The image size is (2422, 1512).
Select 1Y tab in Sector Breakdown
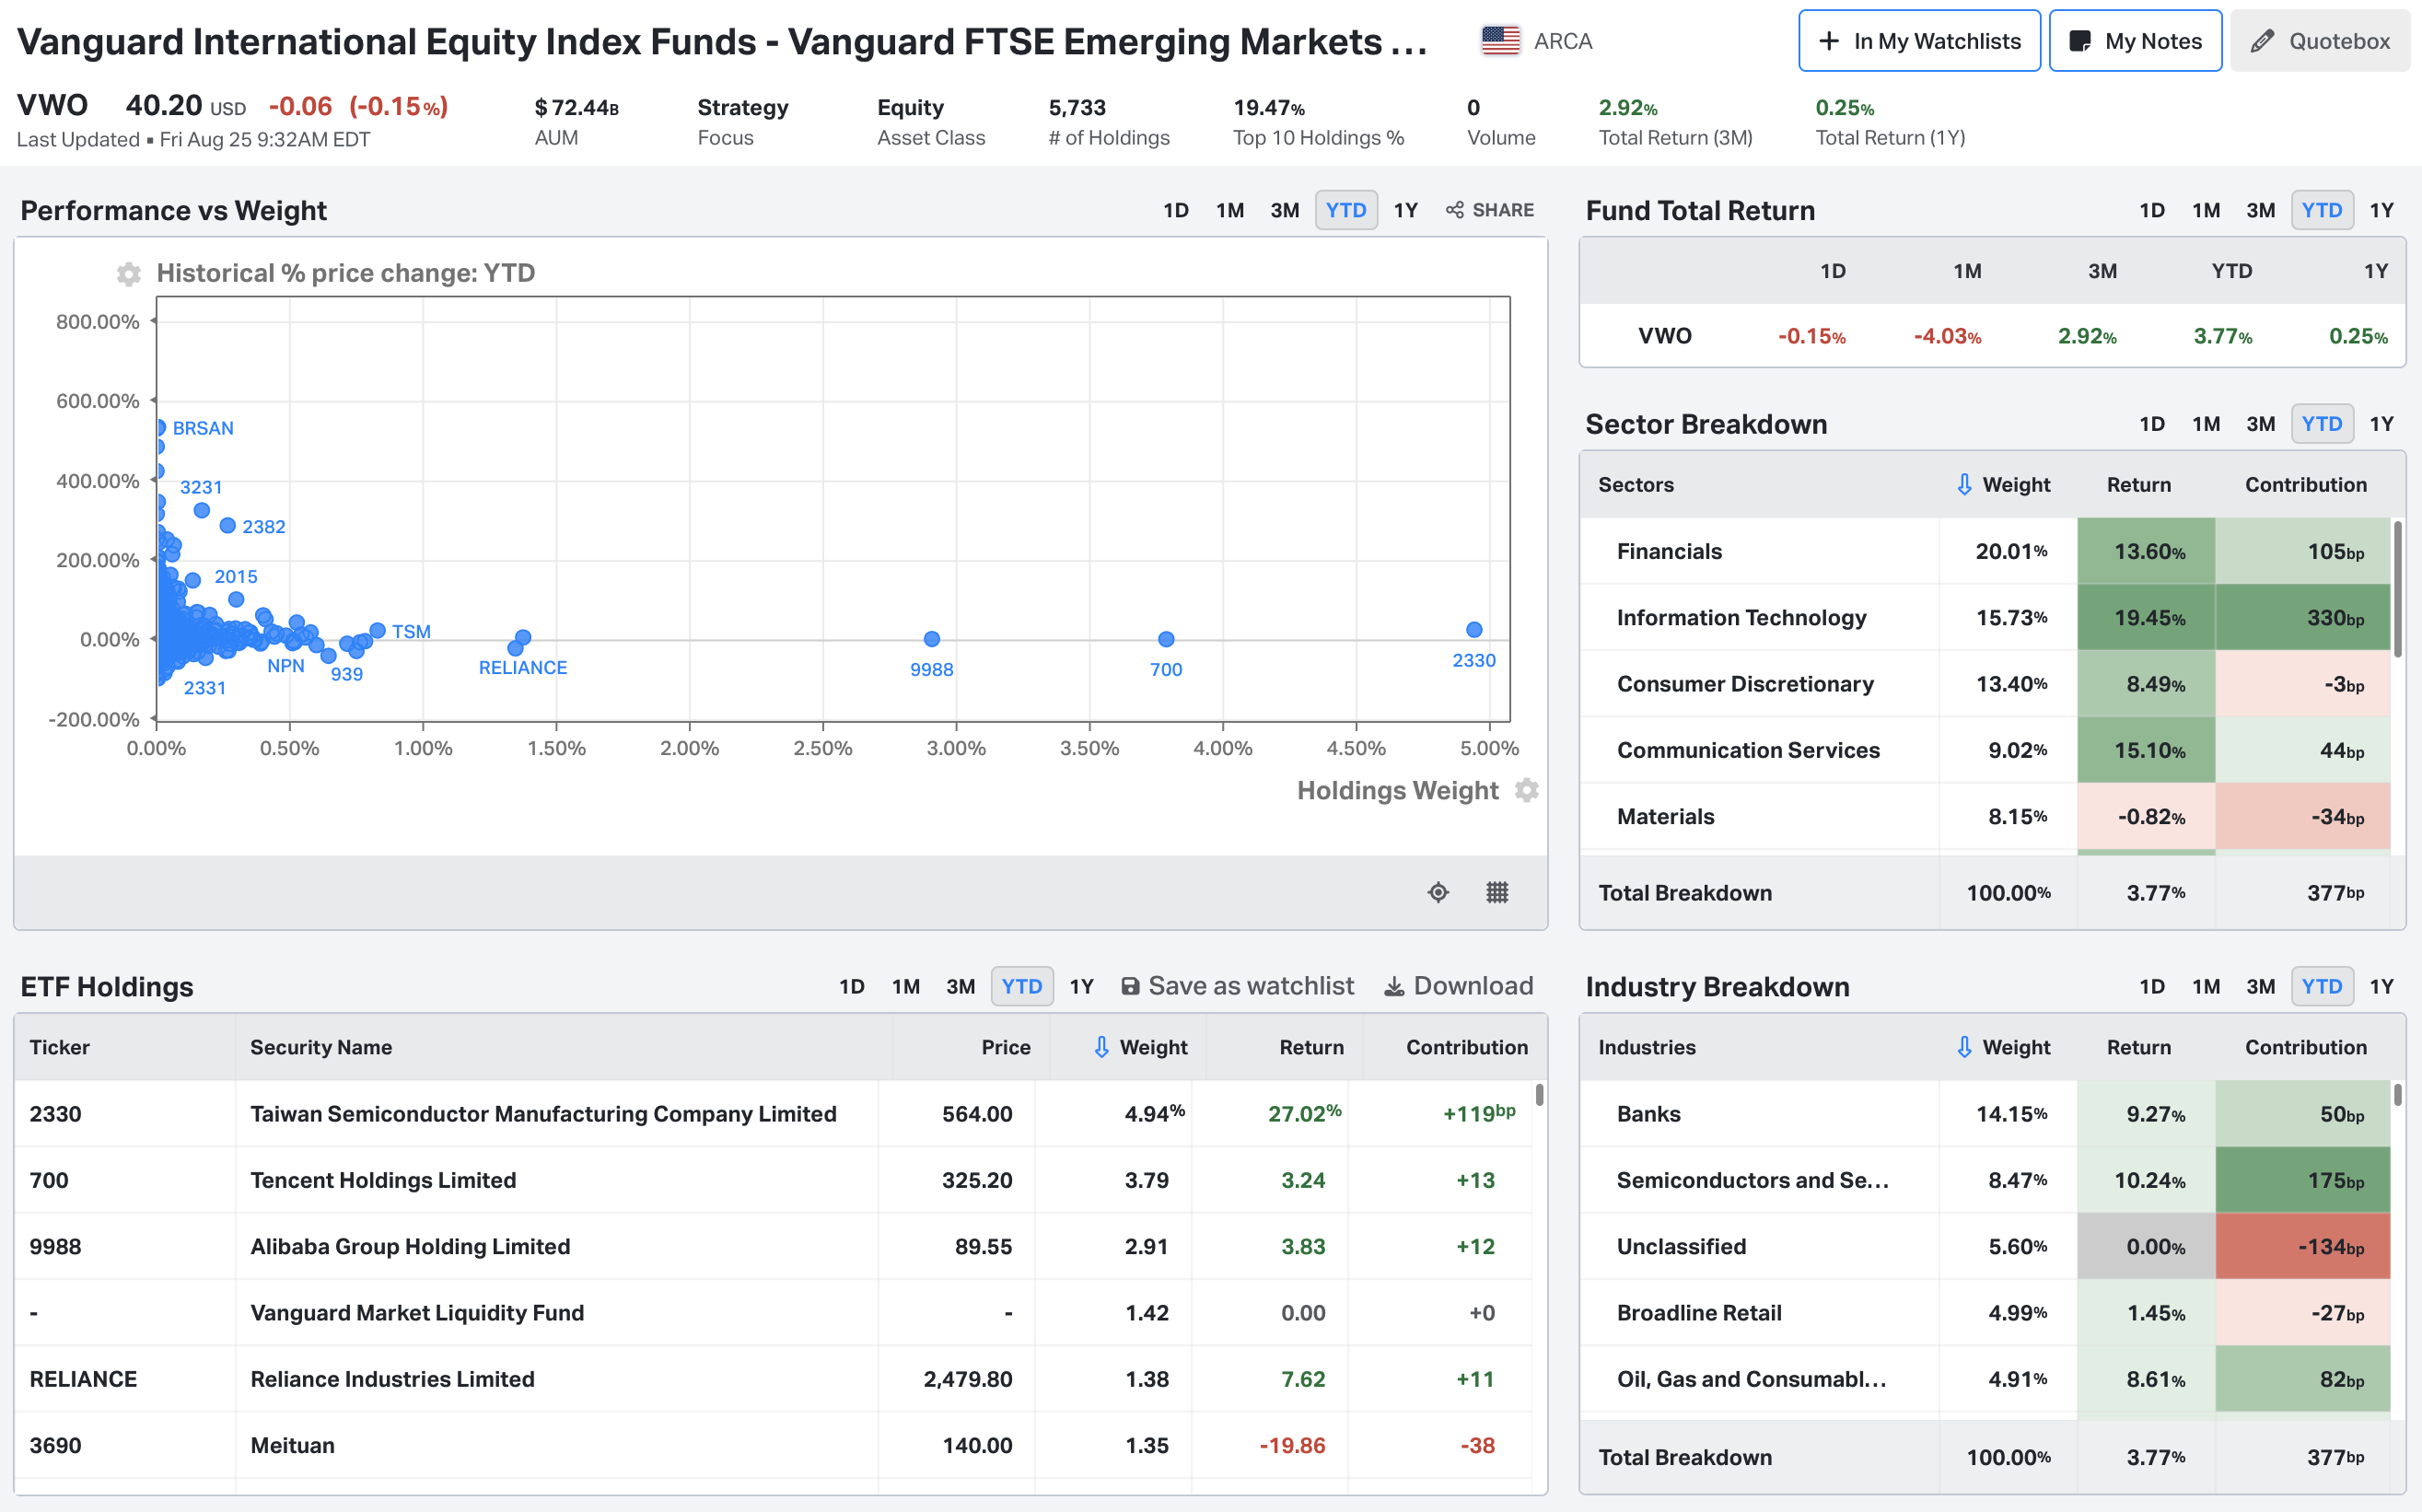(2382, 424)
